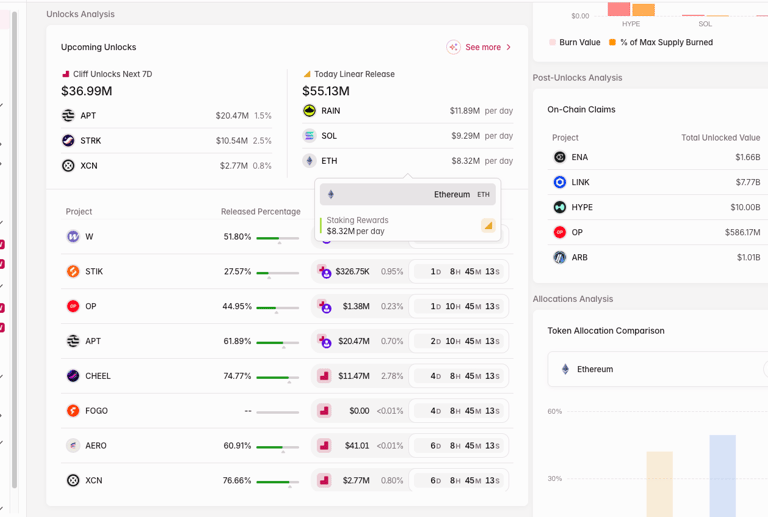Viewport: 768px width, 517px height.
Task: Click the STIK project icon
Action: coord(73,271)
